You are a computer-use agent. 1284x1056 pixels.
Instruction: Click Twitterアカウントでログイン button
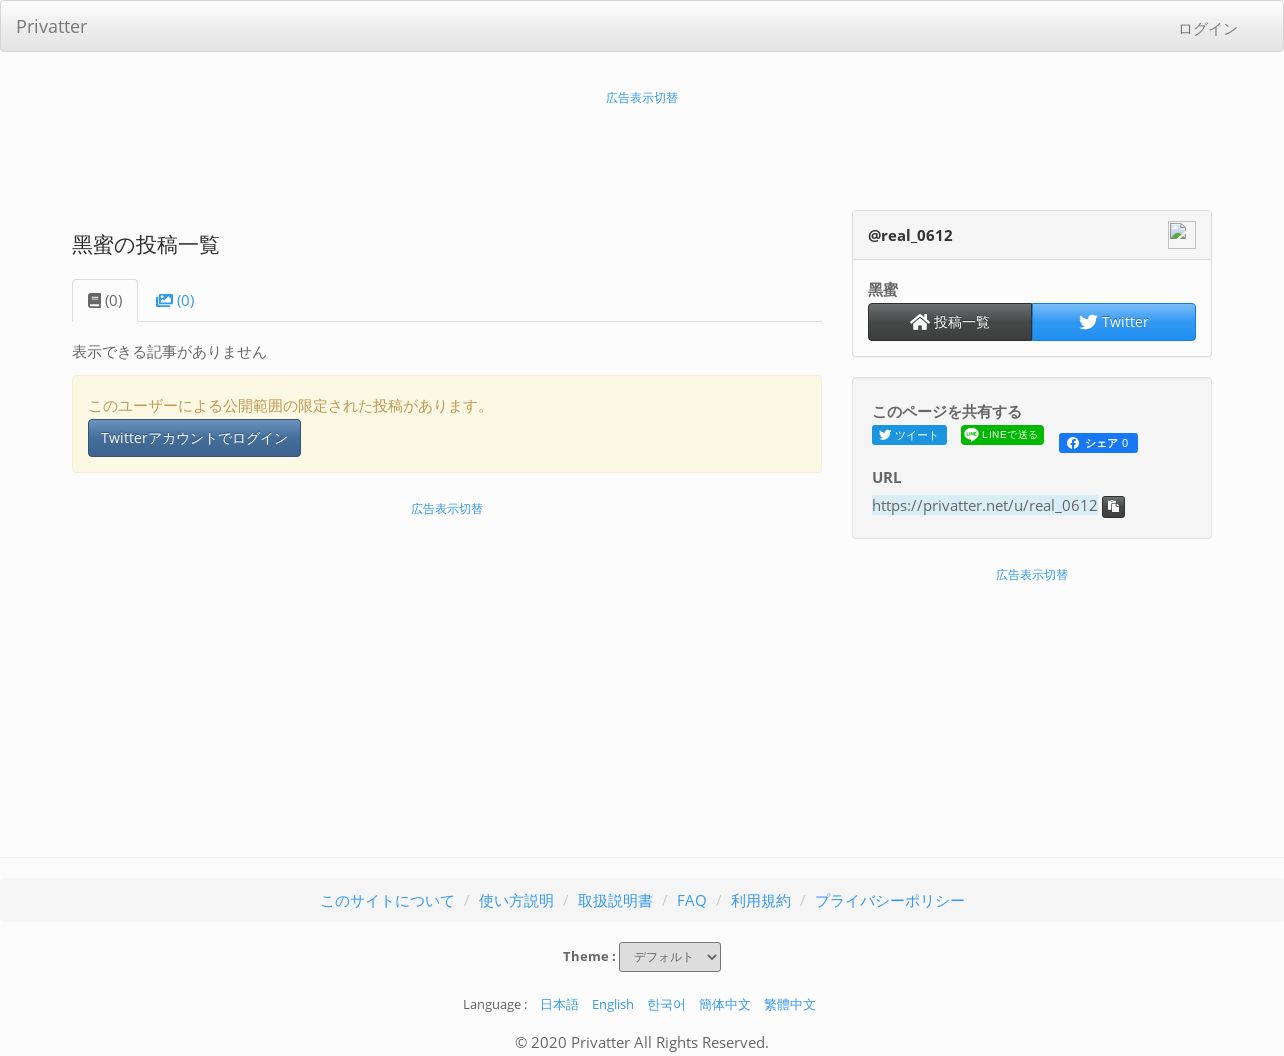tap(194, 438)
